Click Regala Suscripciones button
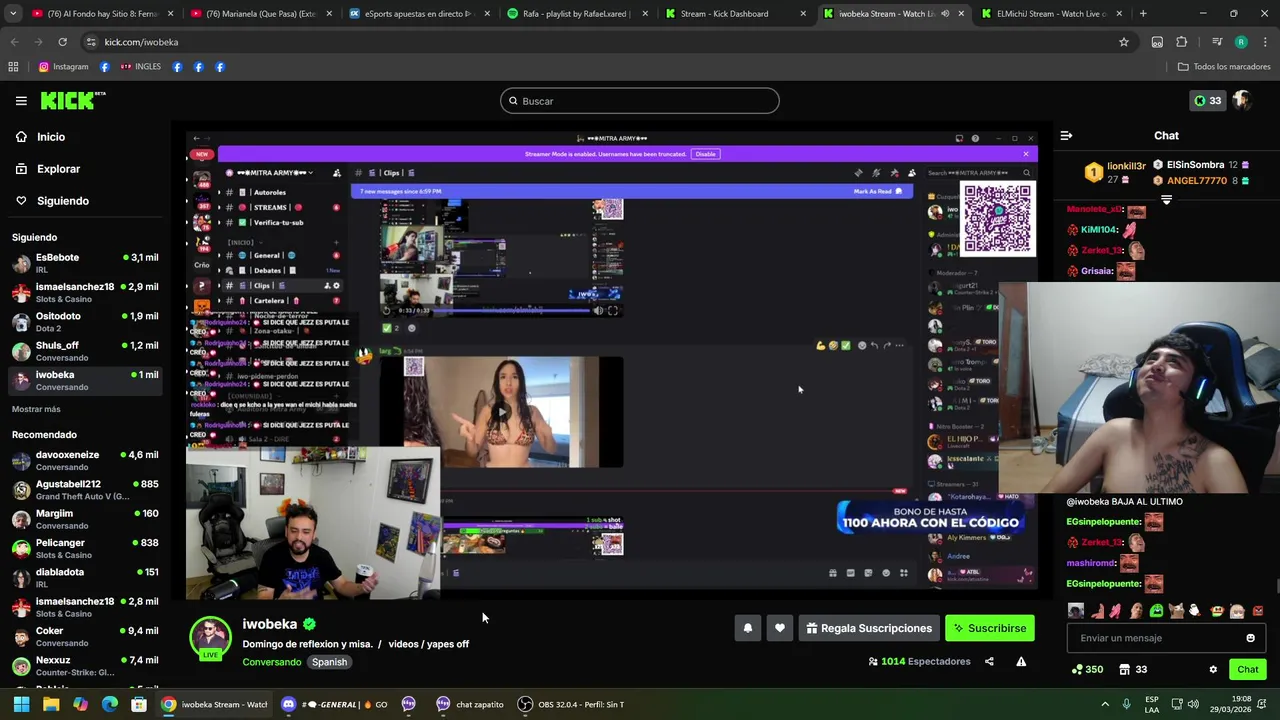This screenshot has height=720, width=1280. [868, 628]
